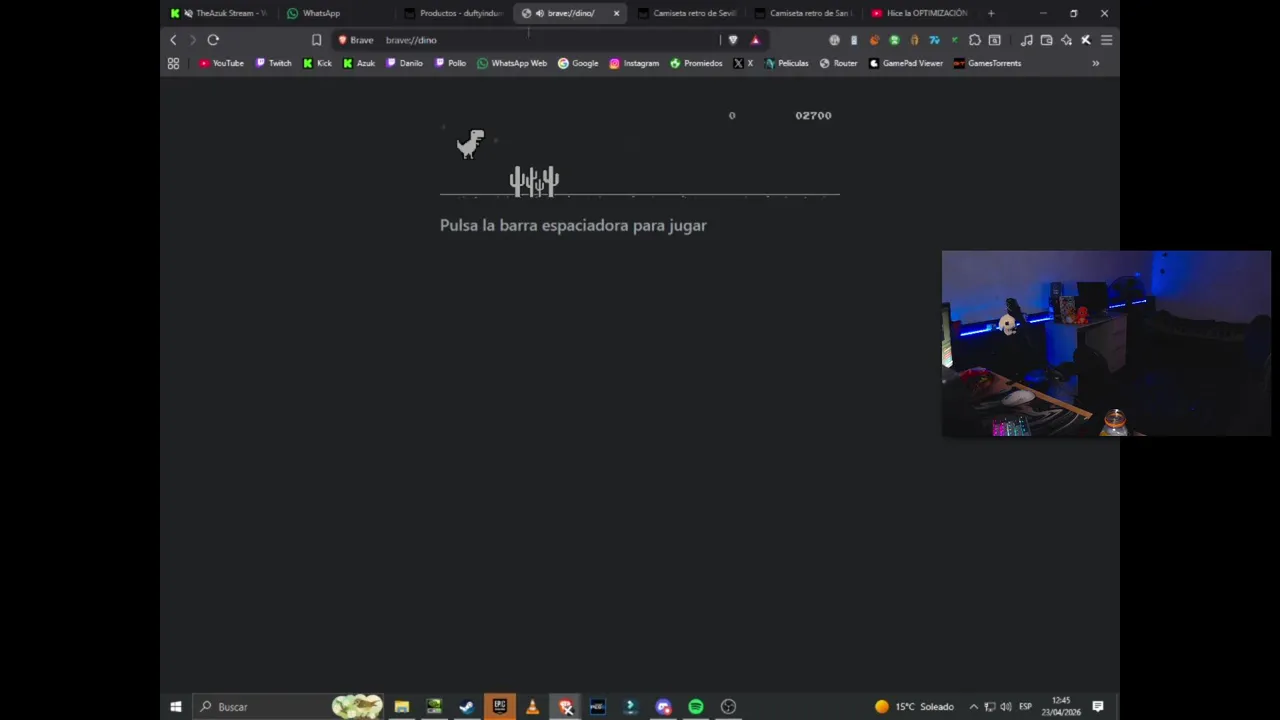Open the Pollo bookmark
This screenshot has height=720, width=1280.
pyautogui.click(x=450, y=63)
